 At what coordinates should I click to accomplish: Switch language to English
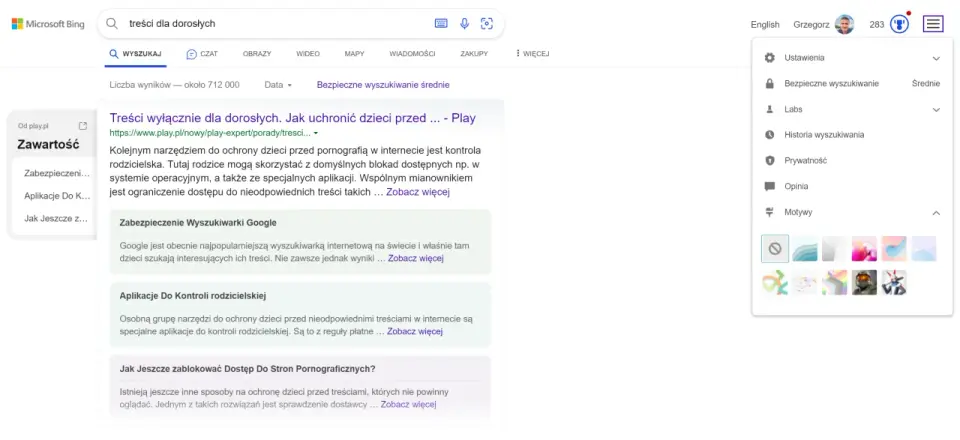765,24
